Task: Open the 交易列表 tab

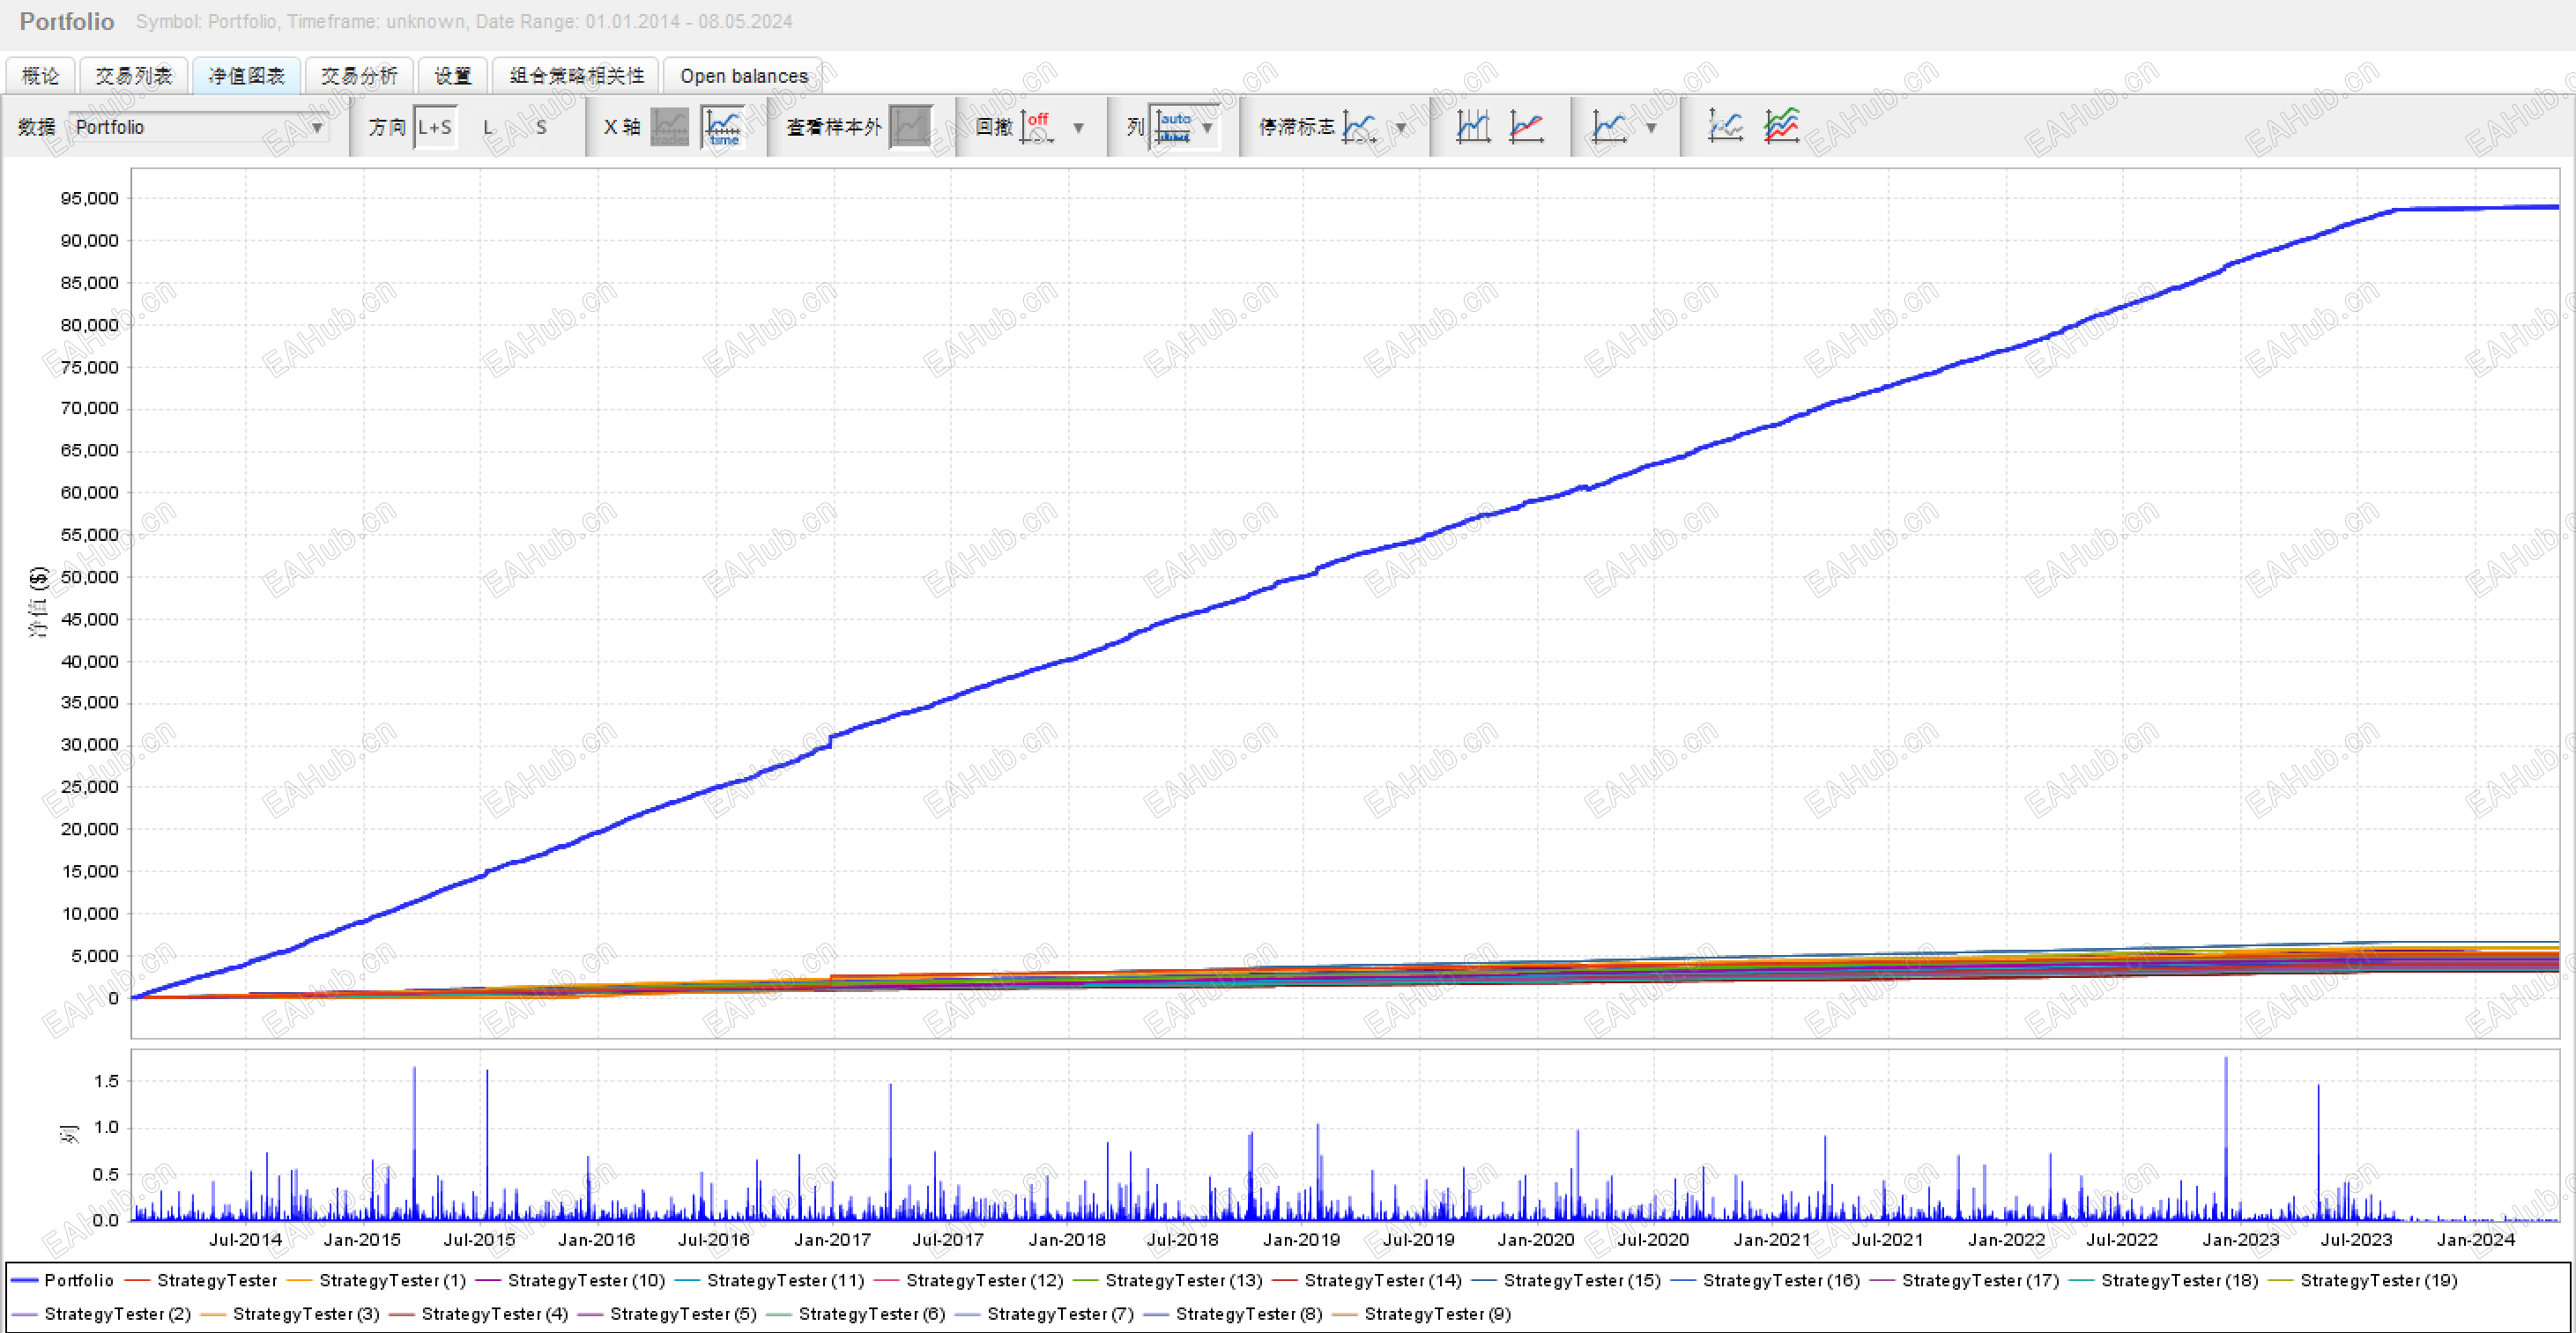Action: tap(133, 76)
